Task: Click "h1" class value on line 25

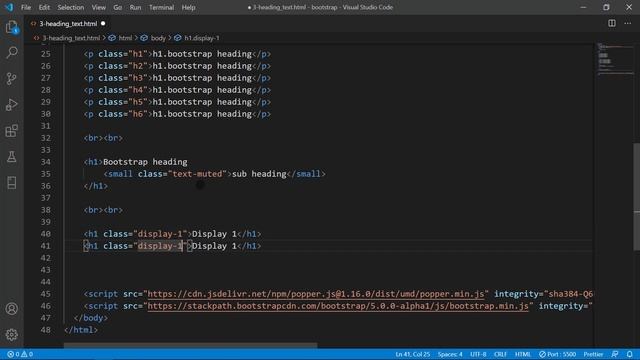Action: pyautogui.click(x=138, y=54)
